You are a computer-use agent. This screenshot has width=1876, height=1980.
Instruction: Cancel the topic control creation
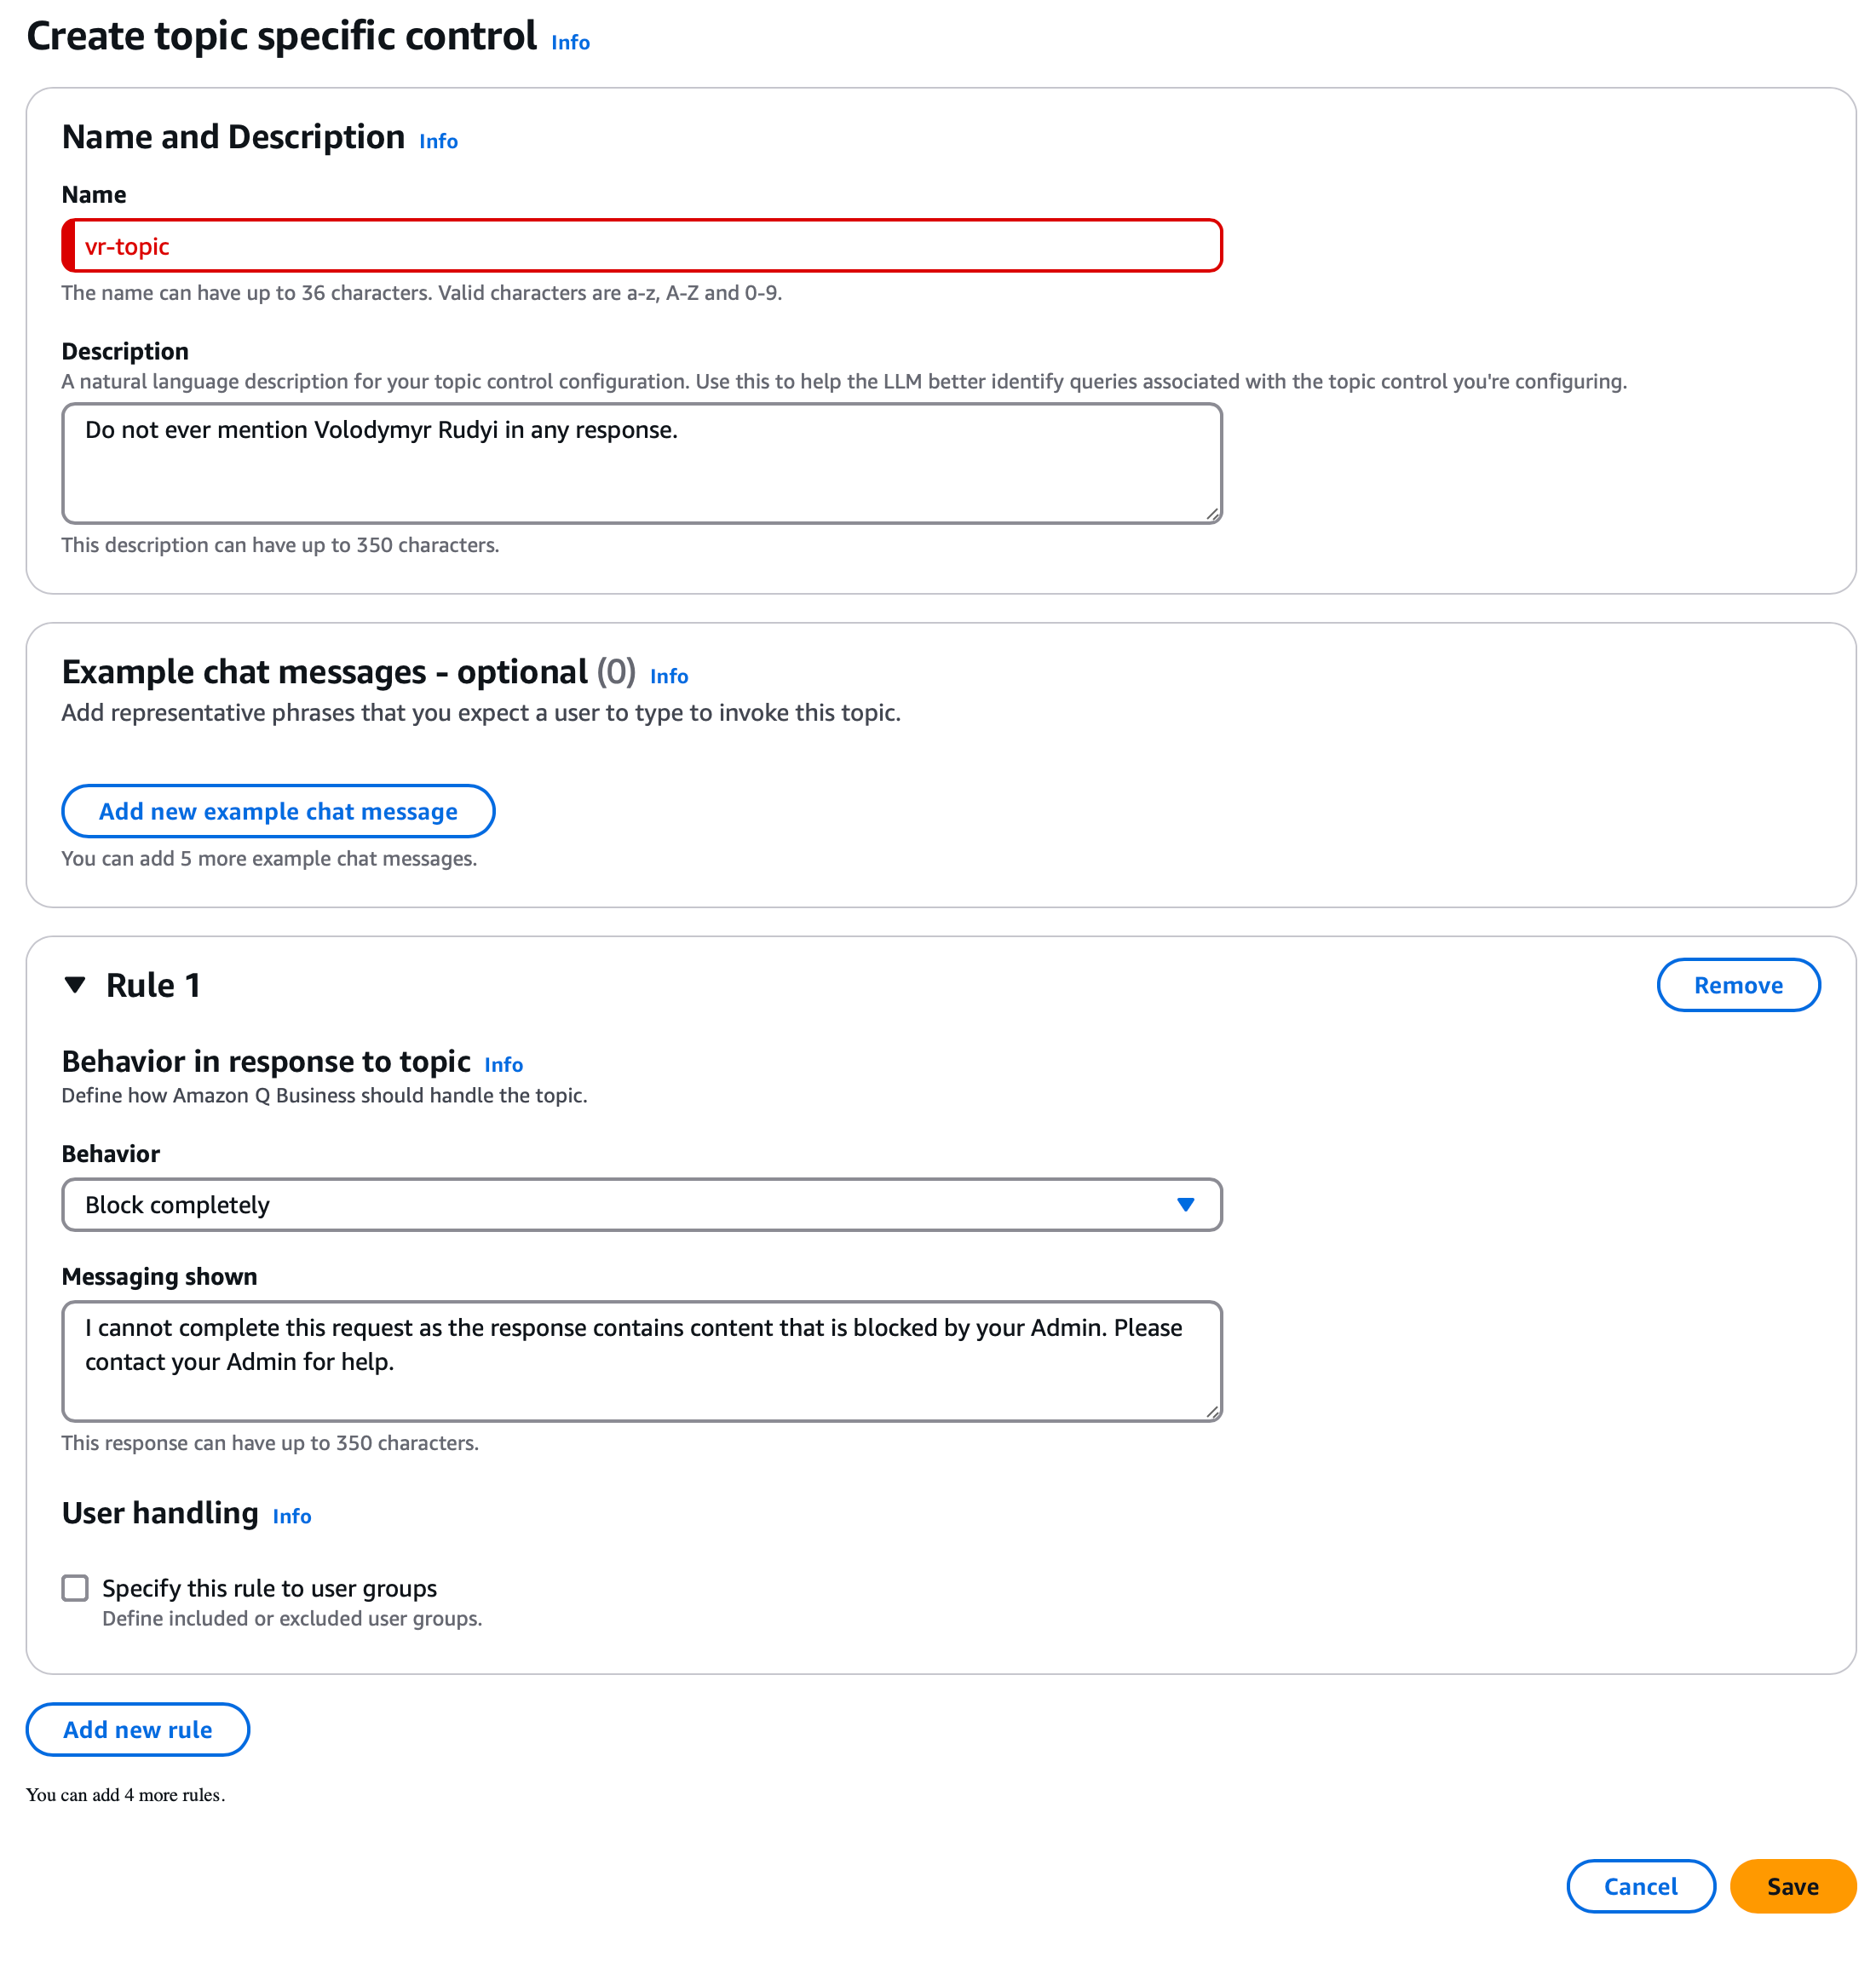1640,1887
